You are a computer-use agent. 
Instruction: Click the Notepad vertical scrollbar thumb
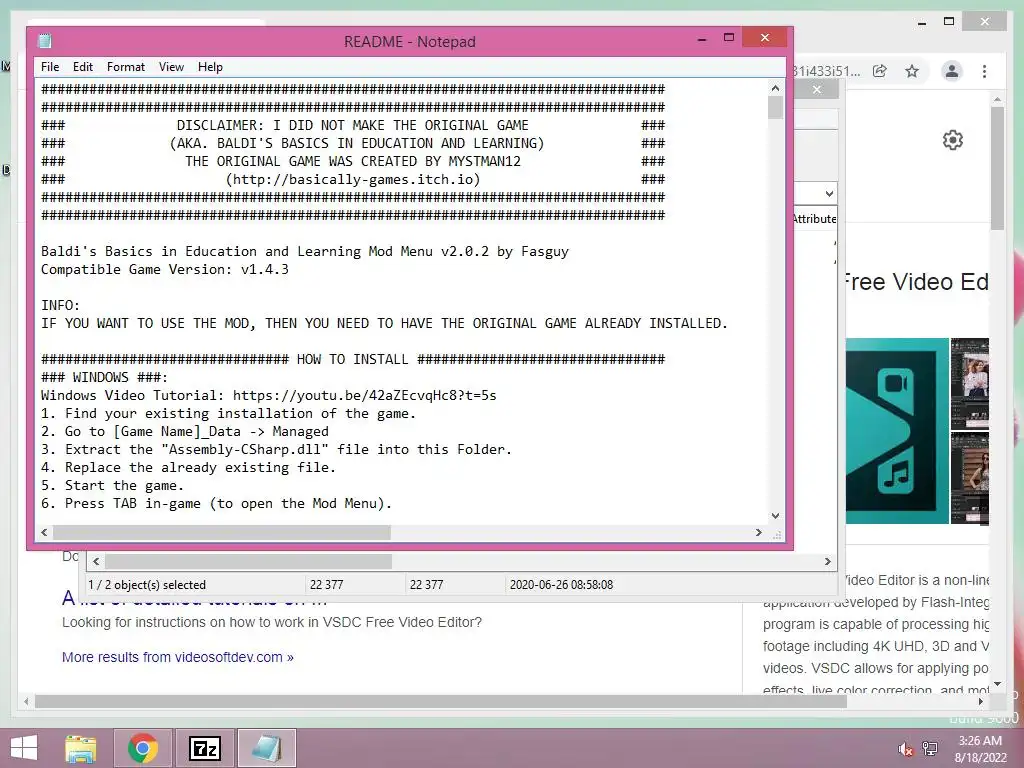point(775,108)
